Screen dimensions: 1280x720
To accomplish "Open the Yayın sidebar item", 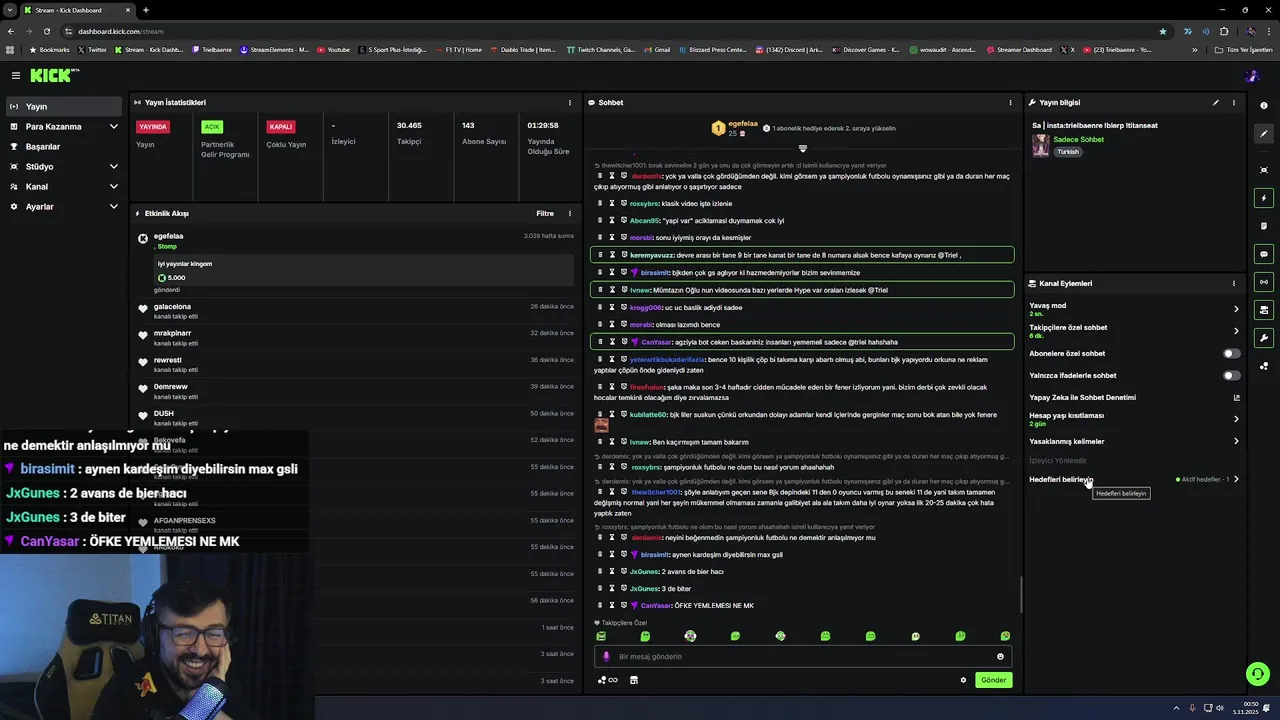I will 62,106.
